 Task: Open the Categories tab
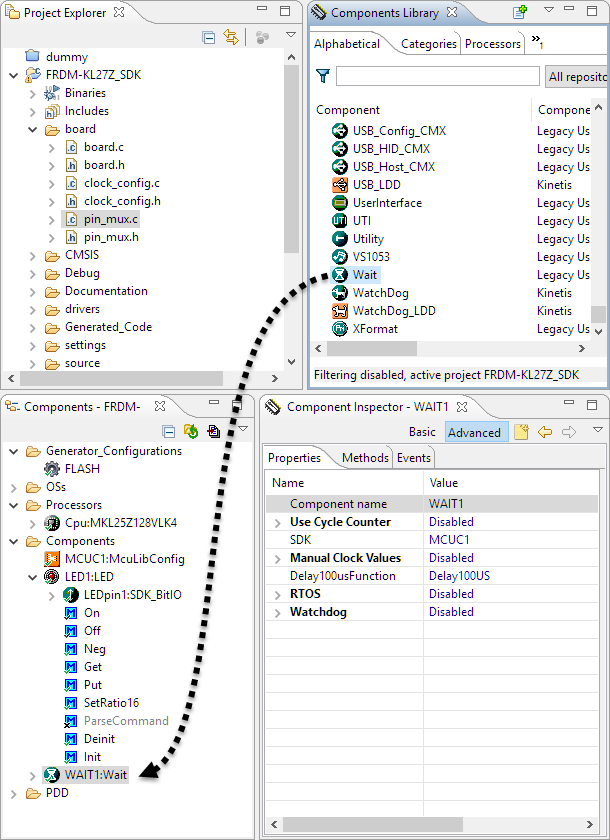429,44
